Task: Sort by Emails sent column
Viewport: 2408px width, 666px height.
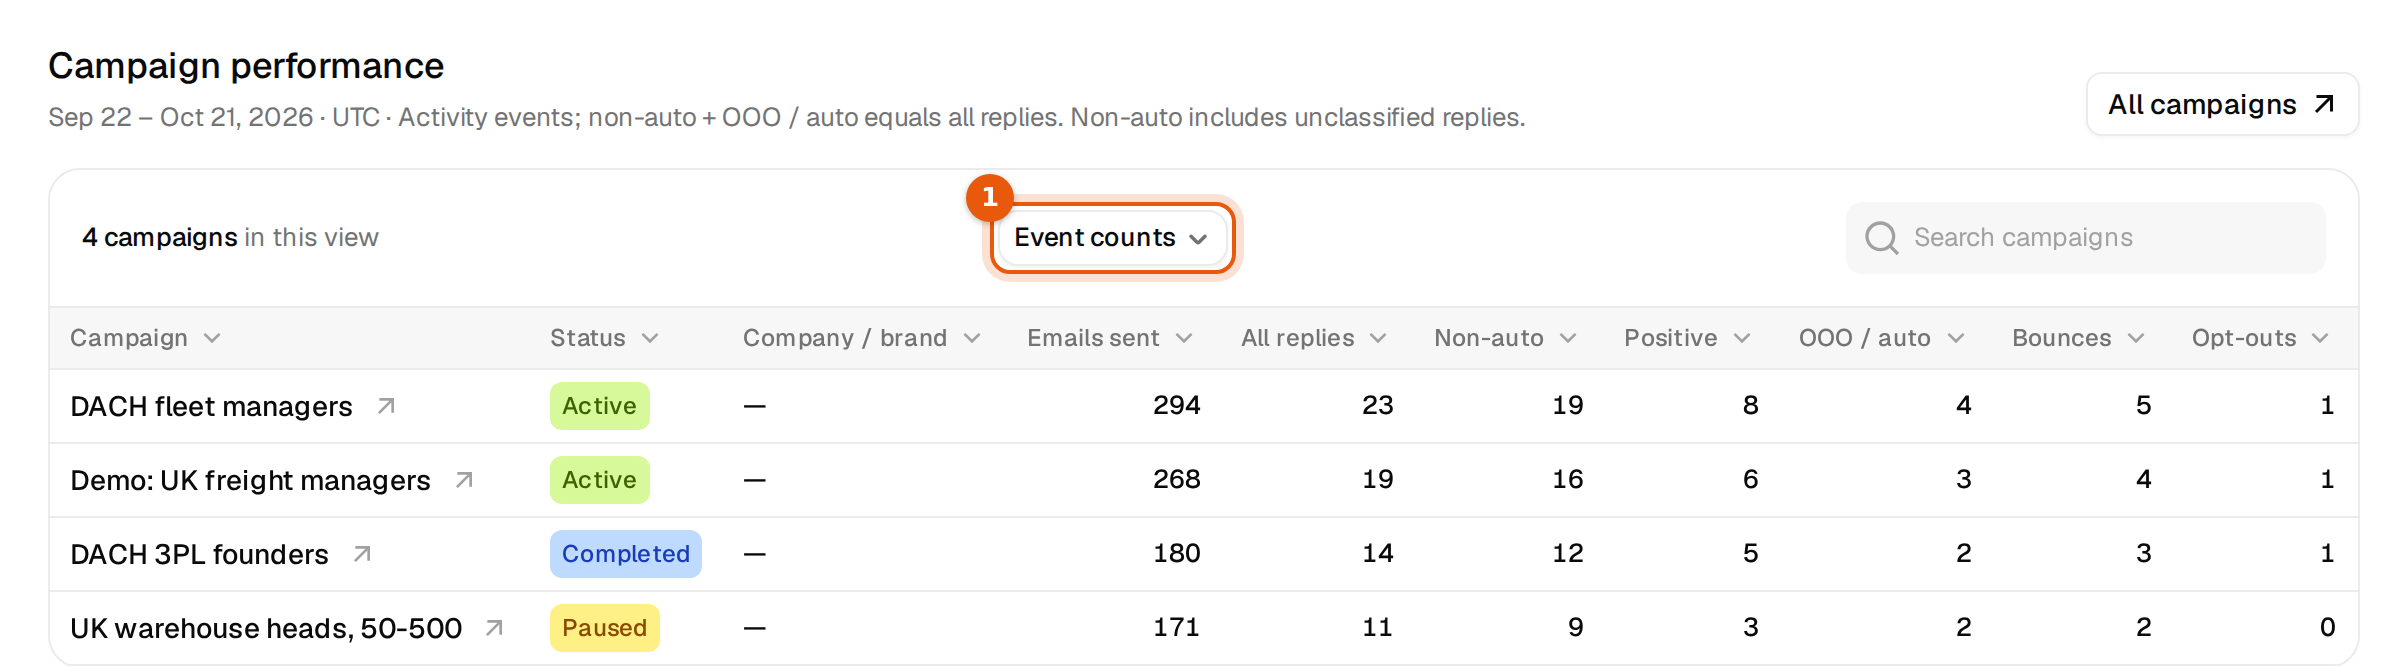Action: 1110,338
